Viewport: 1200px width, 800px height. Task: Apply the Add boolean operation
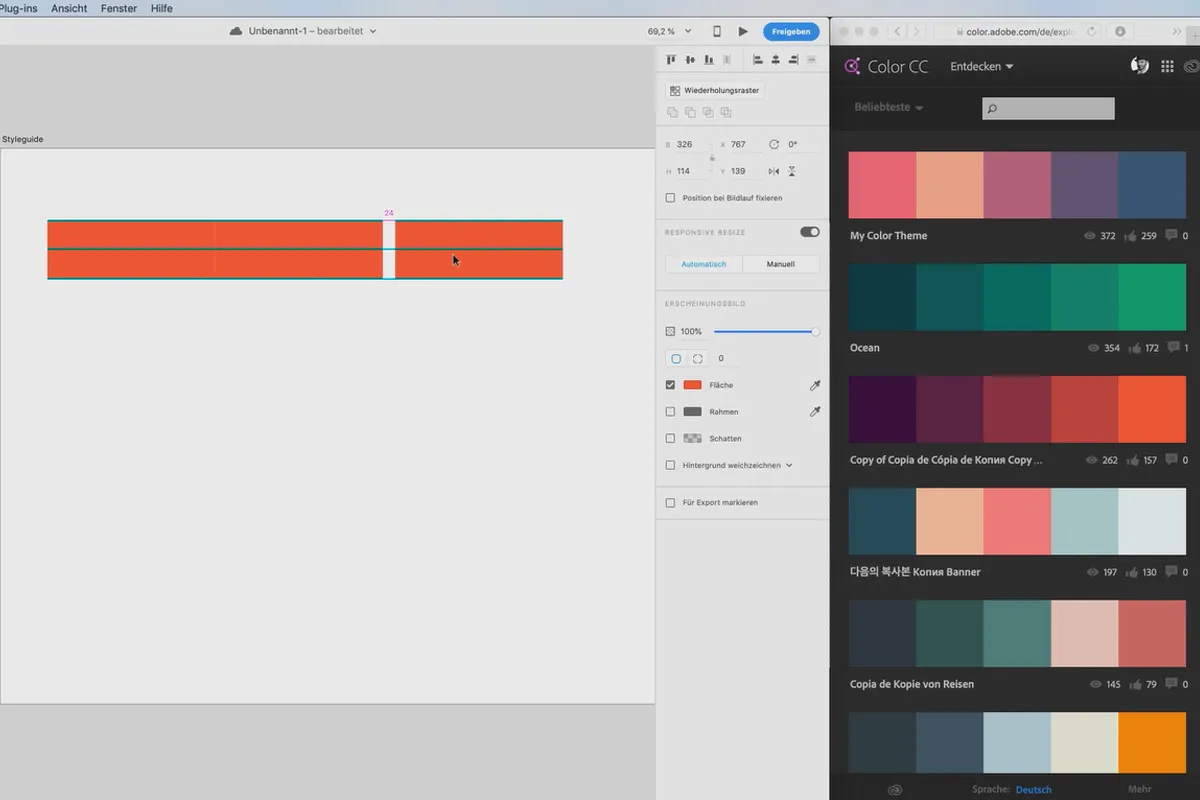pyautogui.click(x=672, y=112)
